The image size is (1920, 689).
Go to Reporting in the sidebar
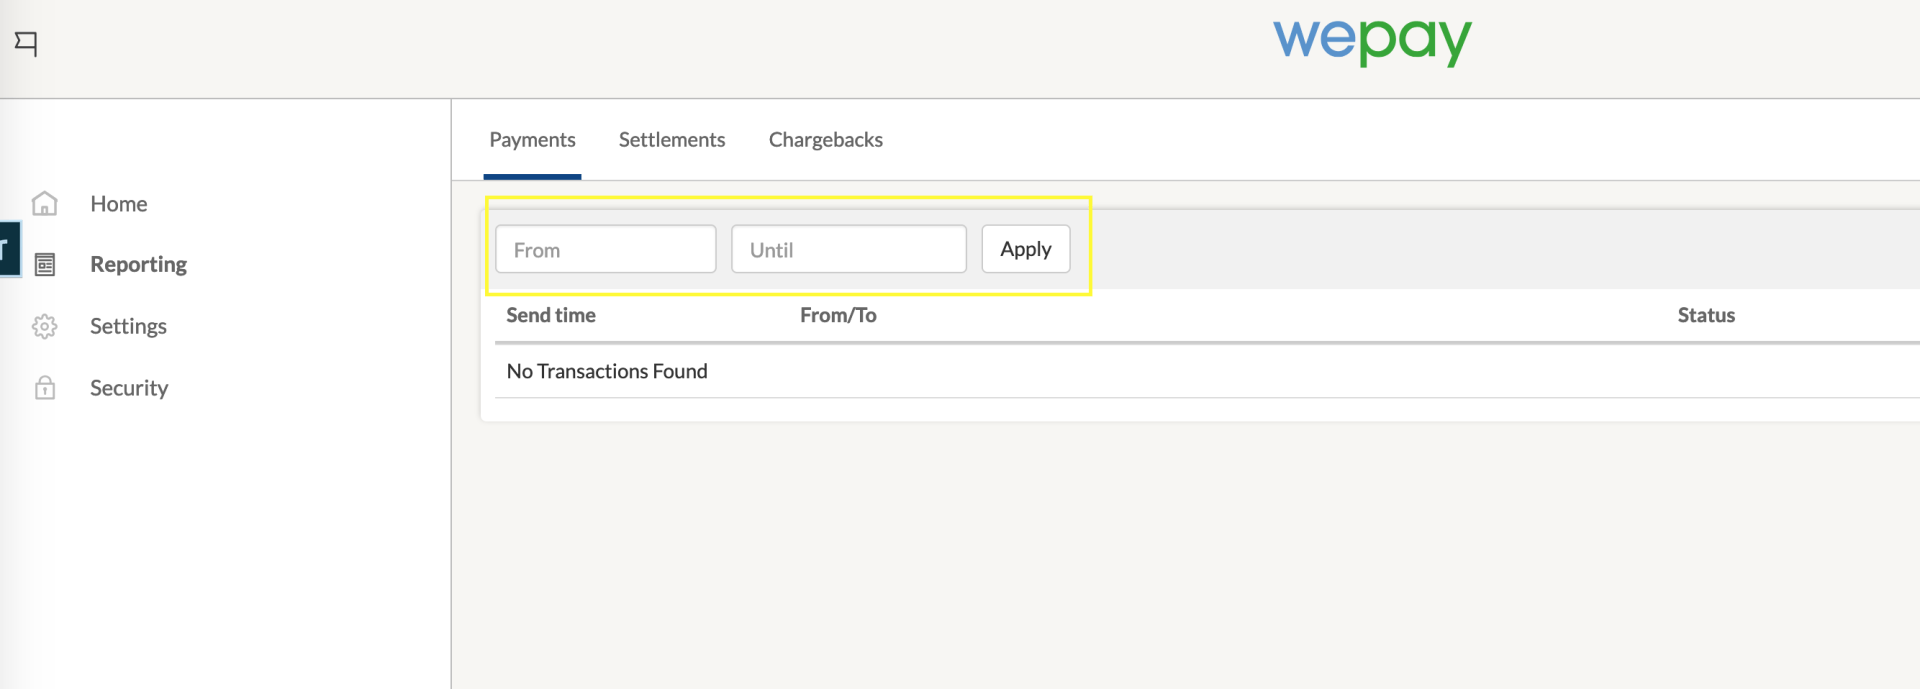click(138, 265)
